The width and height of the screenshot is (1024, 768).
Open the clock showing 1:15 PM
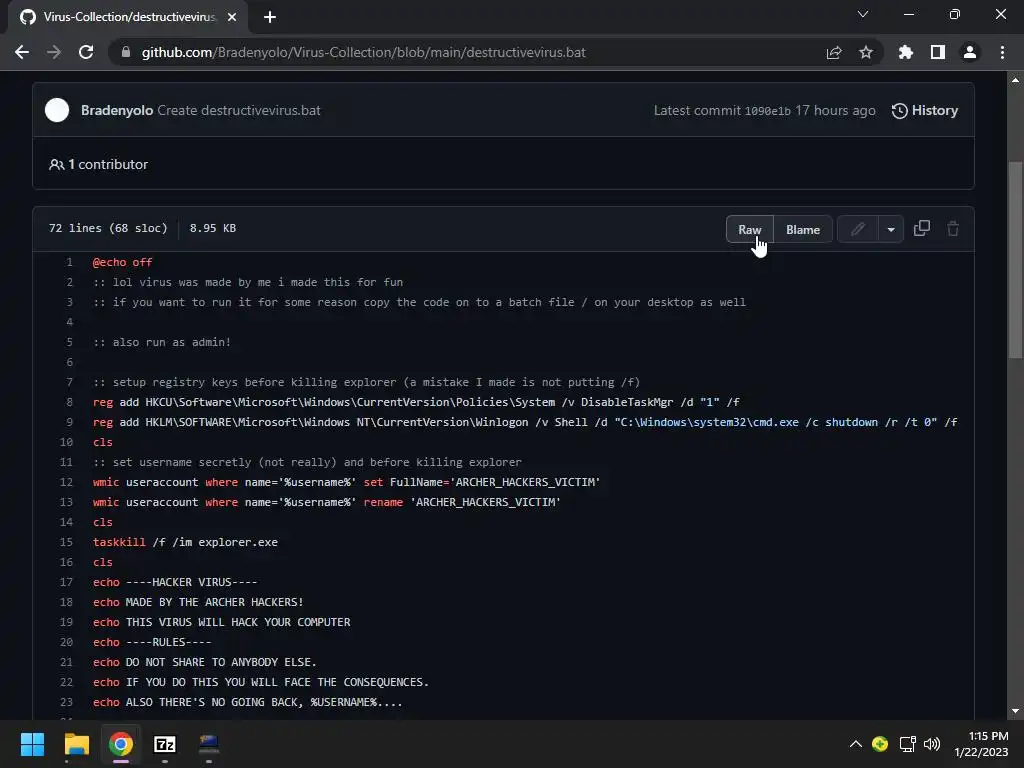982,744
